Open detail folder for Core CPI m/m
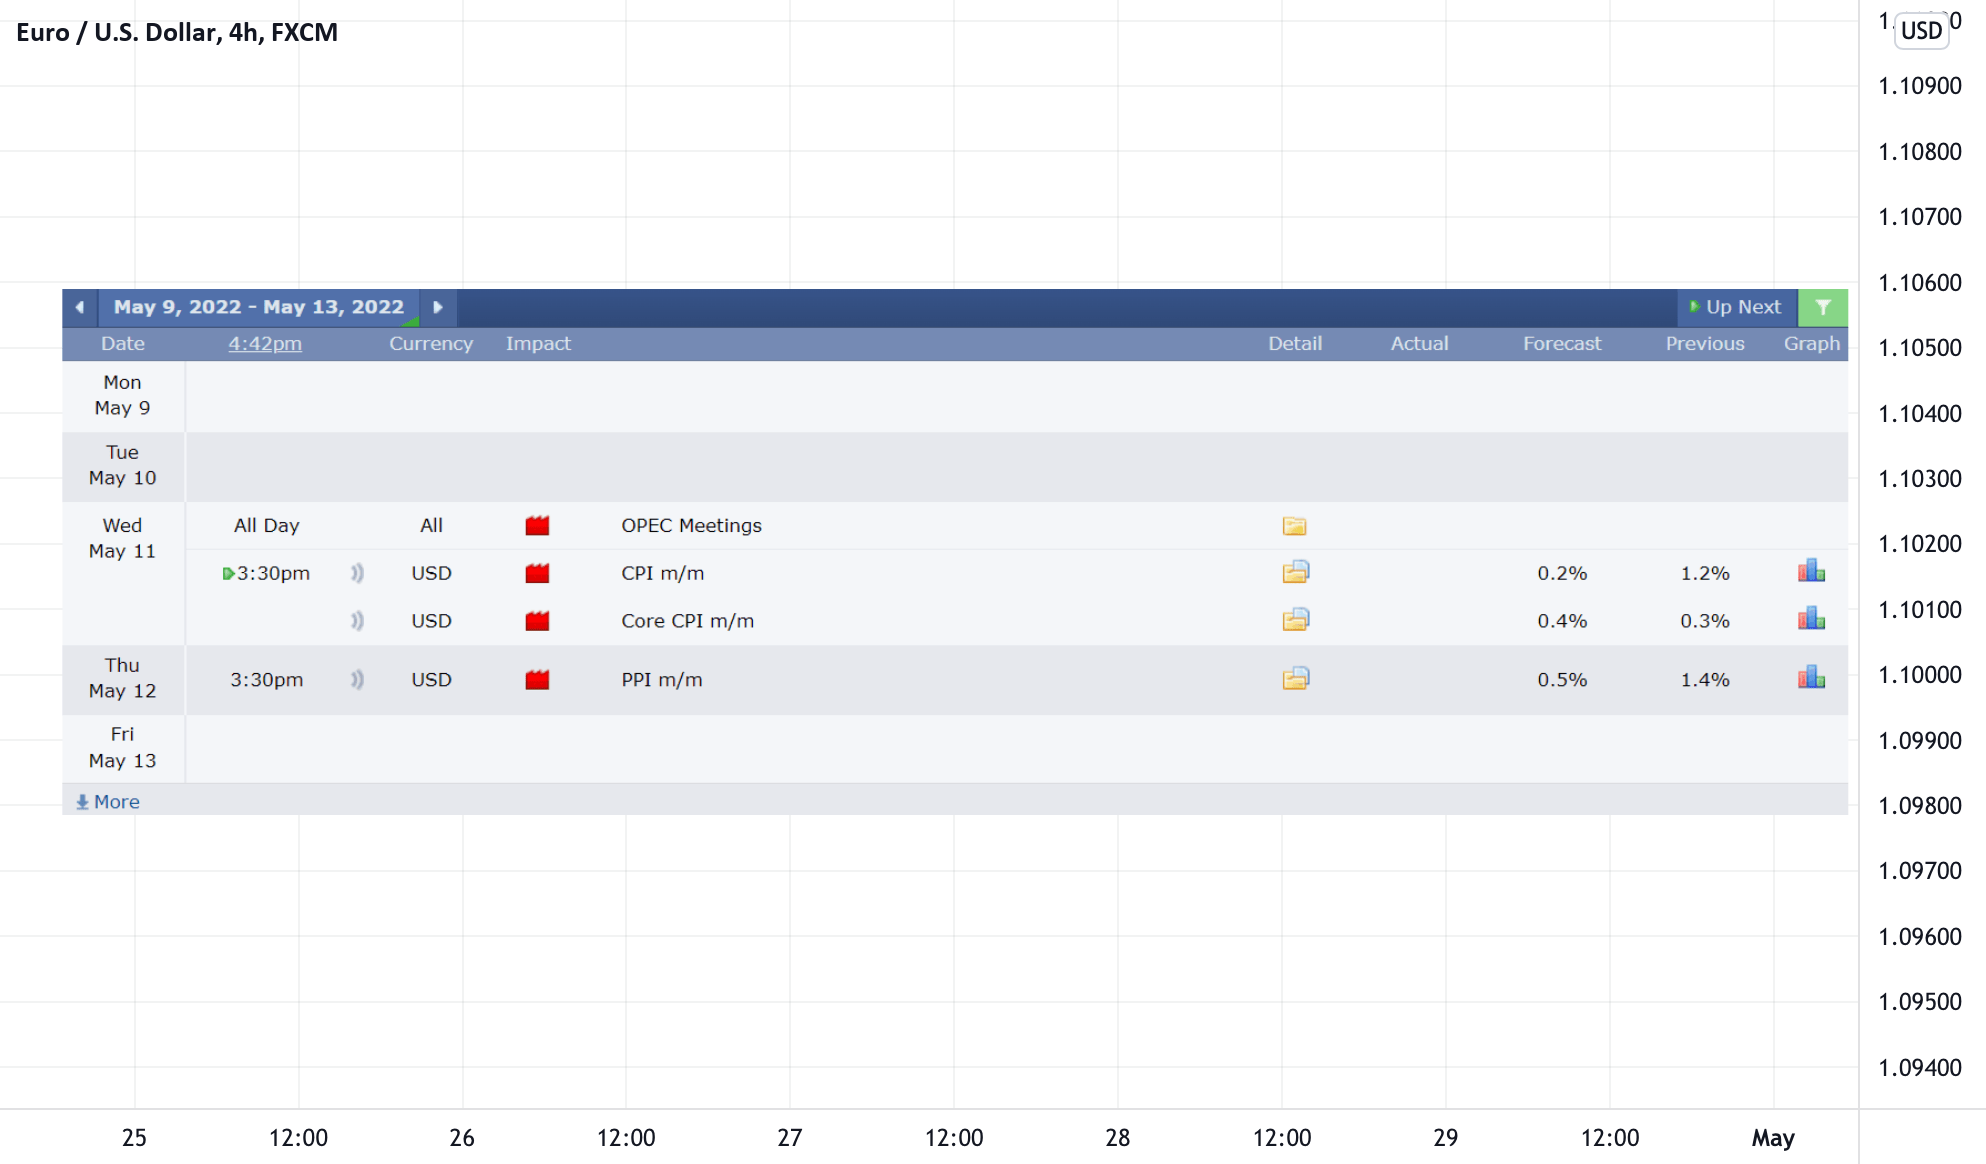Viewport: 1986px width, 1164px height. point(1295,620)
